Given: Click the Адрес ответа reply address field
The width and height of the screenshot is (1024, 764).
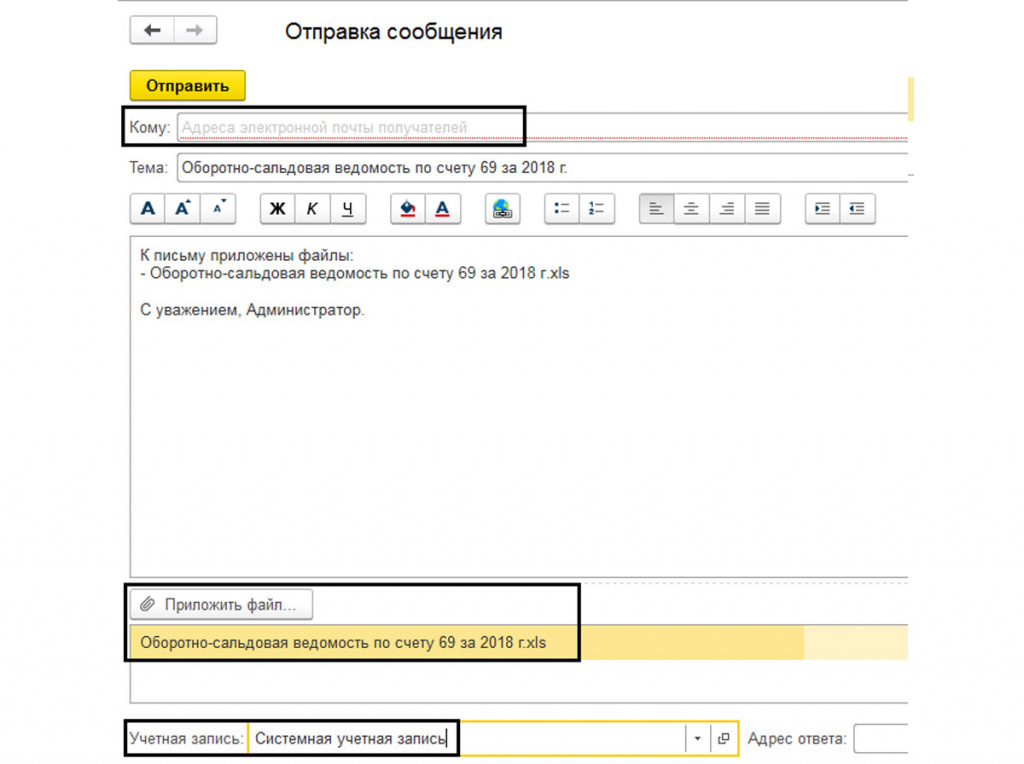Looking at the screenshot, I should (x=880, y=739).
